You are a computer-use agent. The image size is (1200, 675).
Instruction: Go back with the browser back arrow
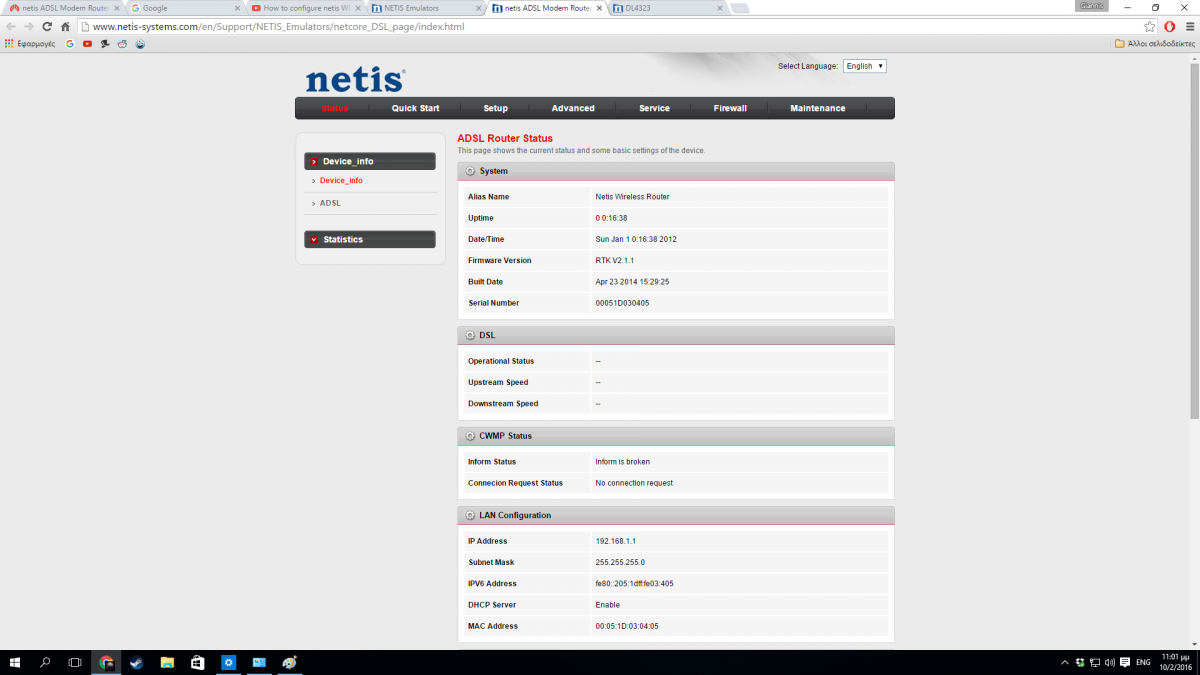(11, 27)
